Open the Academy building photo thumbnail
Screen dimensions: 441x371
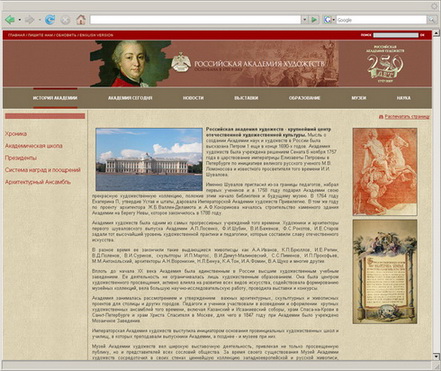[x=149, y=159]
